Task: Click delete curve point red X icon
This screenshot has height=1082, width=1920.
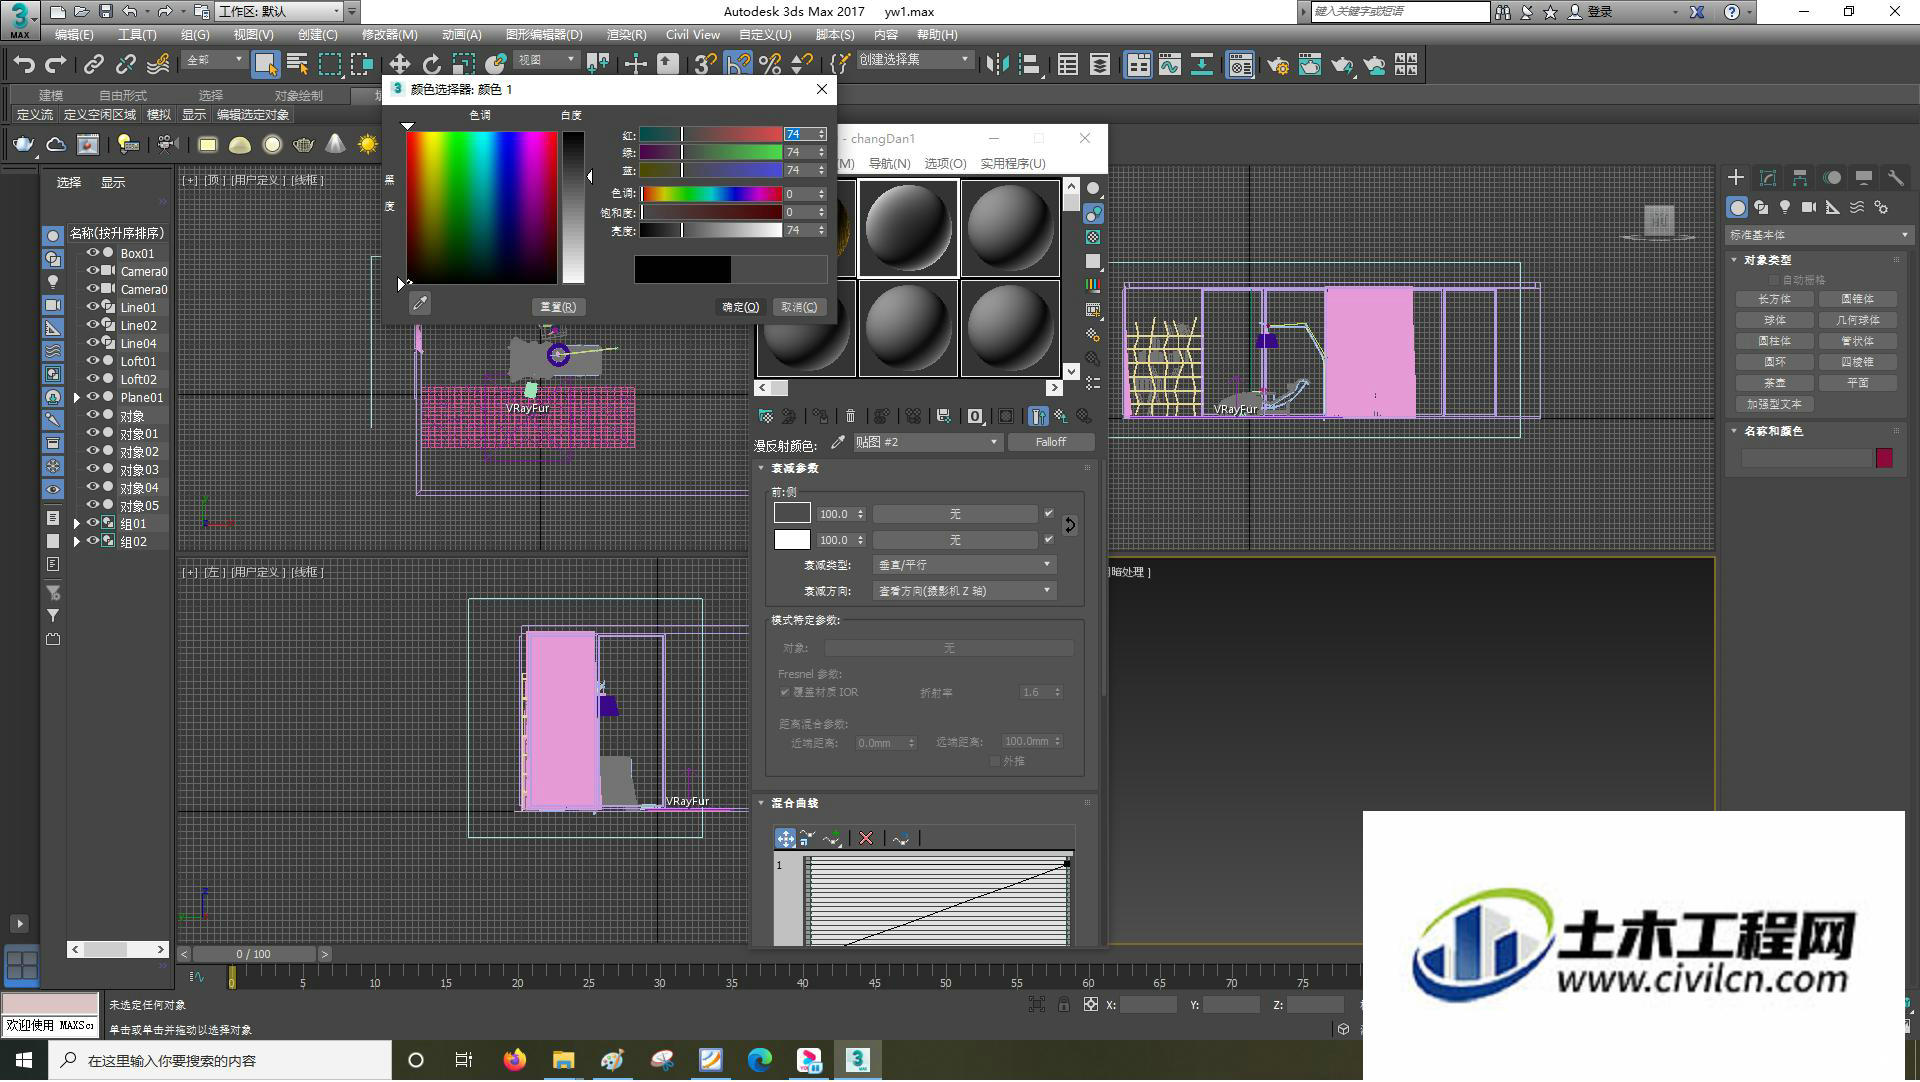Action: pyautogui.click(x=866, y=838)
